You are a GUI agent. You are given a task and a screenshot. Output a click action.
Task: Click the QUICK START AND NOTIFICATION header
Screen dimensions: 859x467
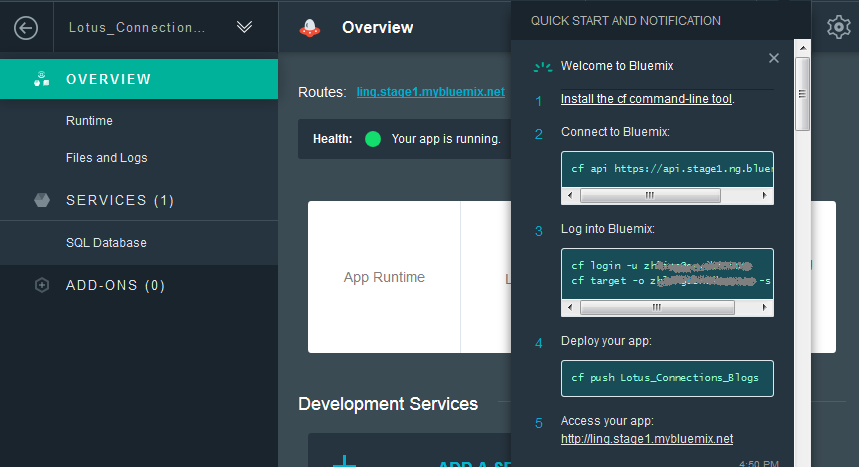(x=626, y=21)
